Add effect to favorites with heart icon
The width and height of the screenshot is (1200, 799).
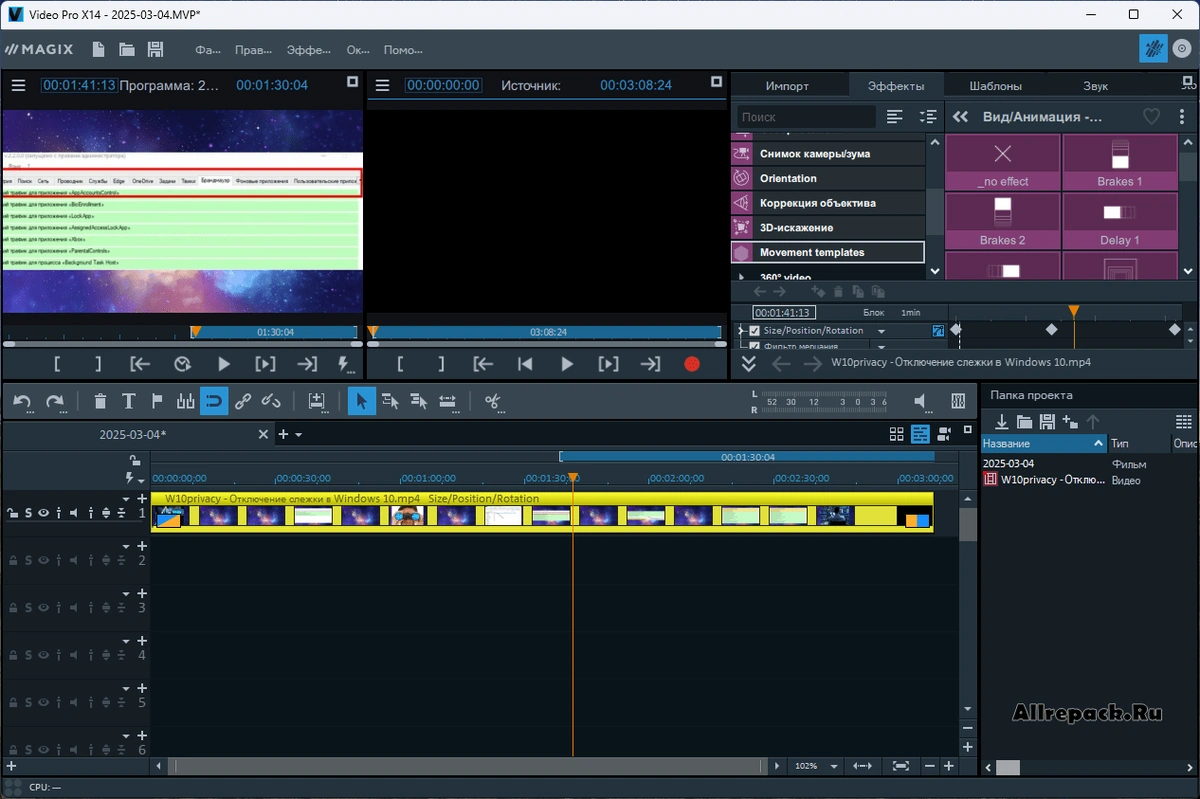pyautogui.click(x=1152, y=117)
